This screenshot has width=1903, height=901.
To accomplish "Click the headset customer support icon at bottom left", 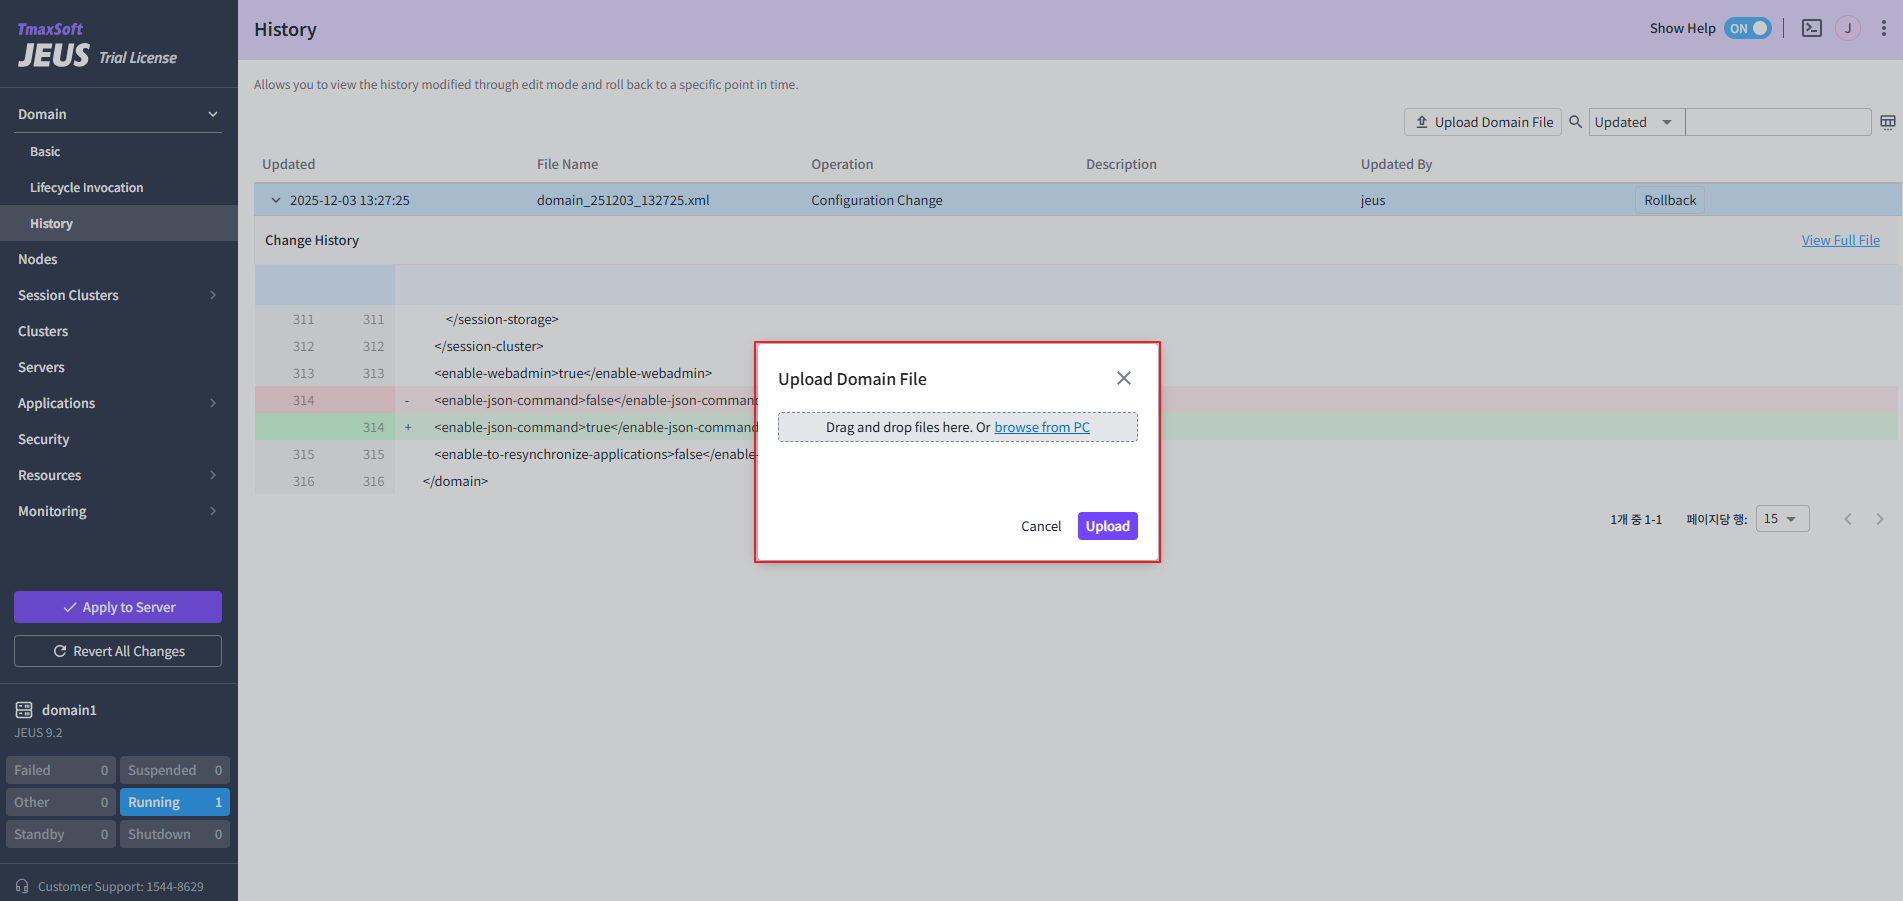I will (22, 885).
